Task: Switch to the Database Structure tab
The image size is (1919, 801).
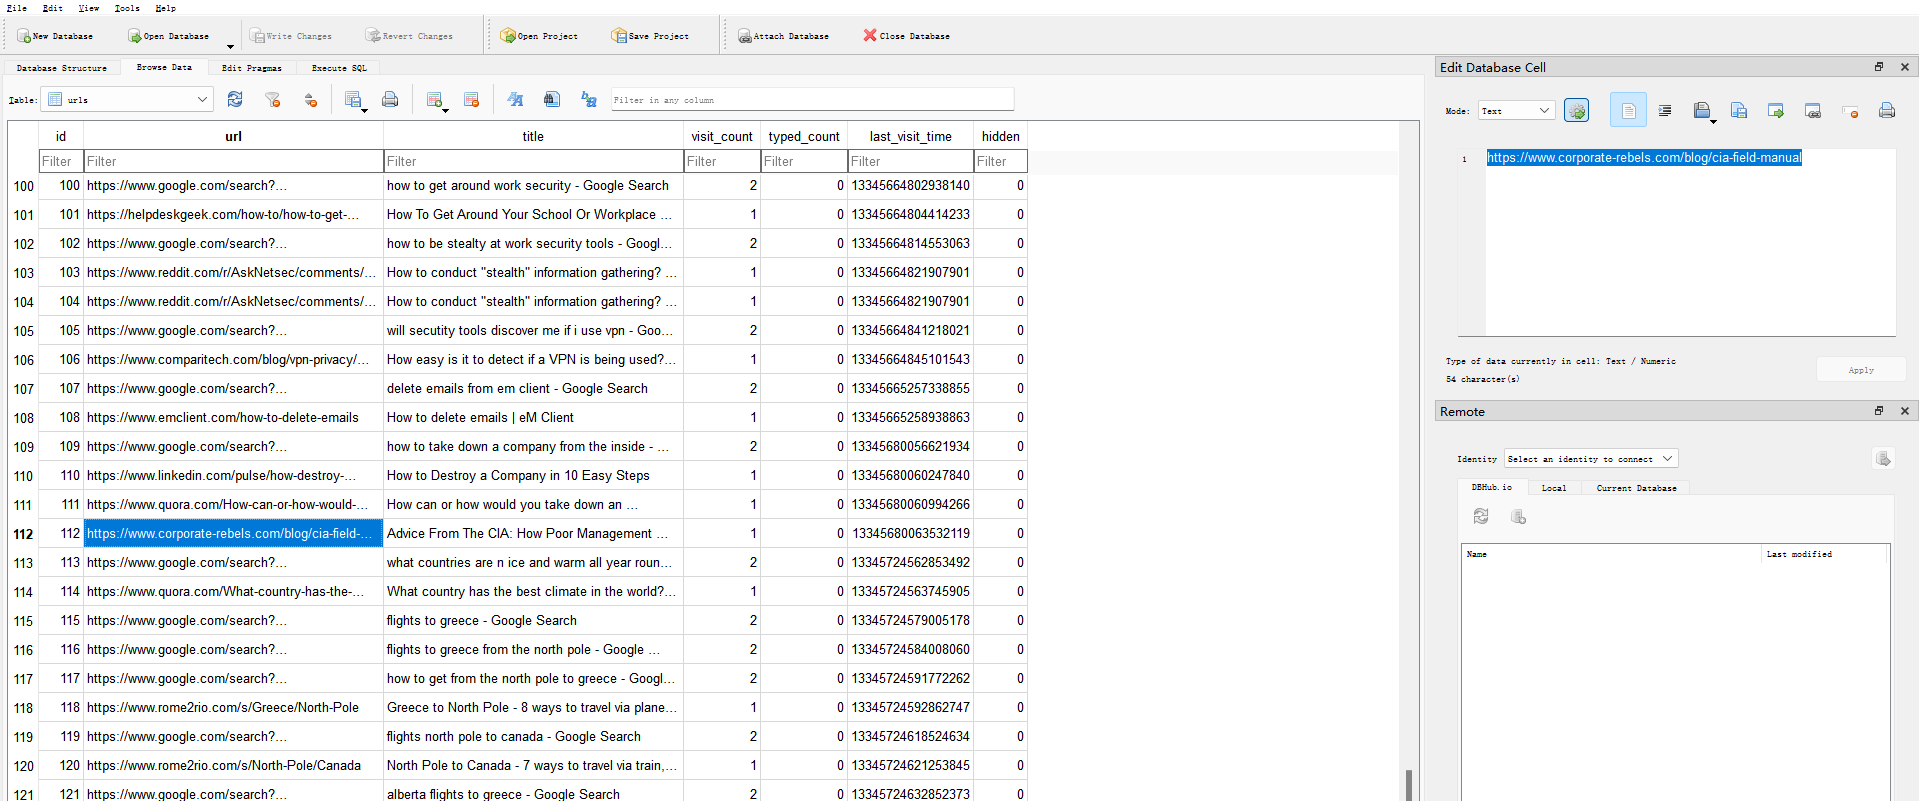Action: click(x=62, y=68)
